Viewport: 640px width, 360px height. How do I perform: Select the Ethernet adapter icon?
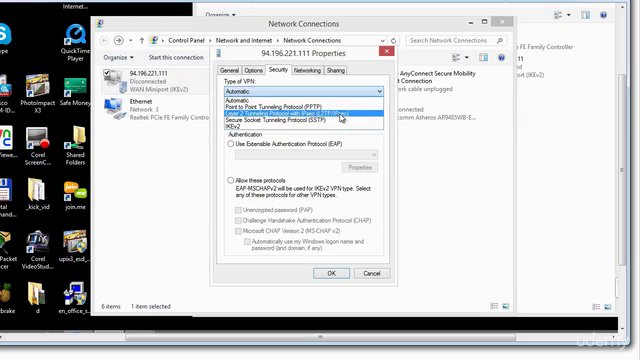[115, 109]
